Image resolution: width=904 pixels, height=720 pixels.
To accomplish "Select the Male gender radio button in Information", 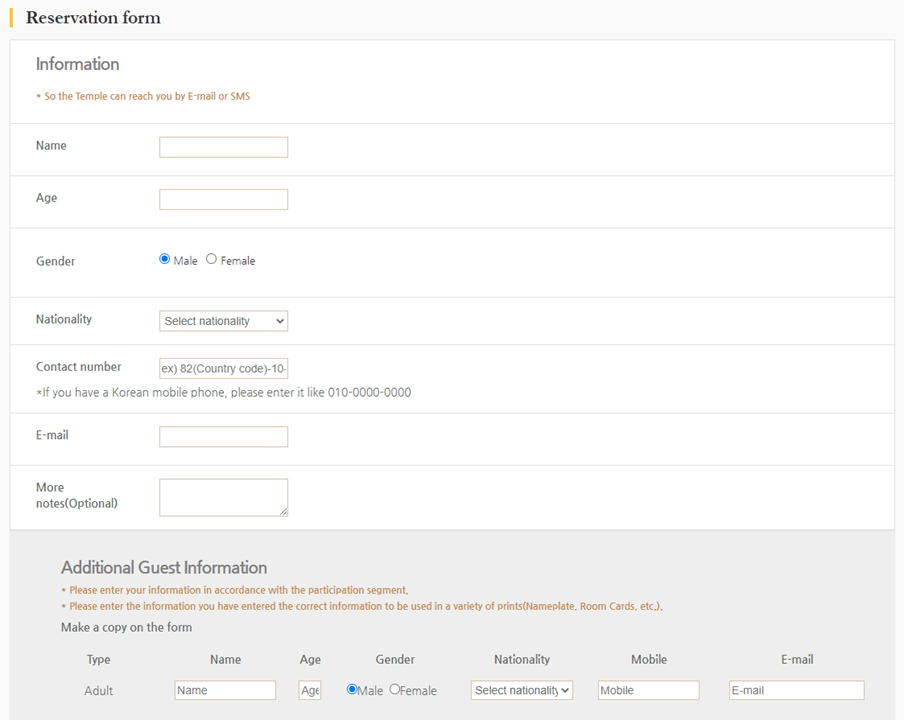I will coord(165,259).
